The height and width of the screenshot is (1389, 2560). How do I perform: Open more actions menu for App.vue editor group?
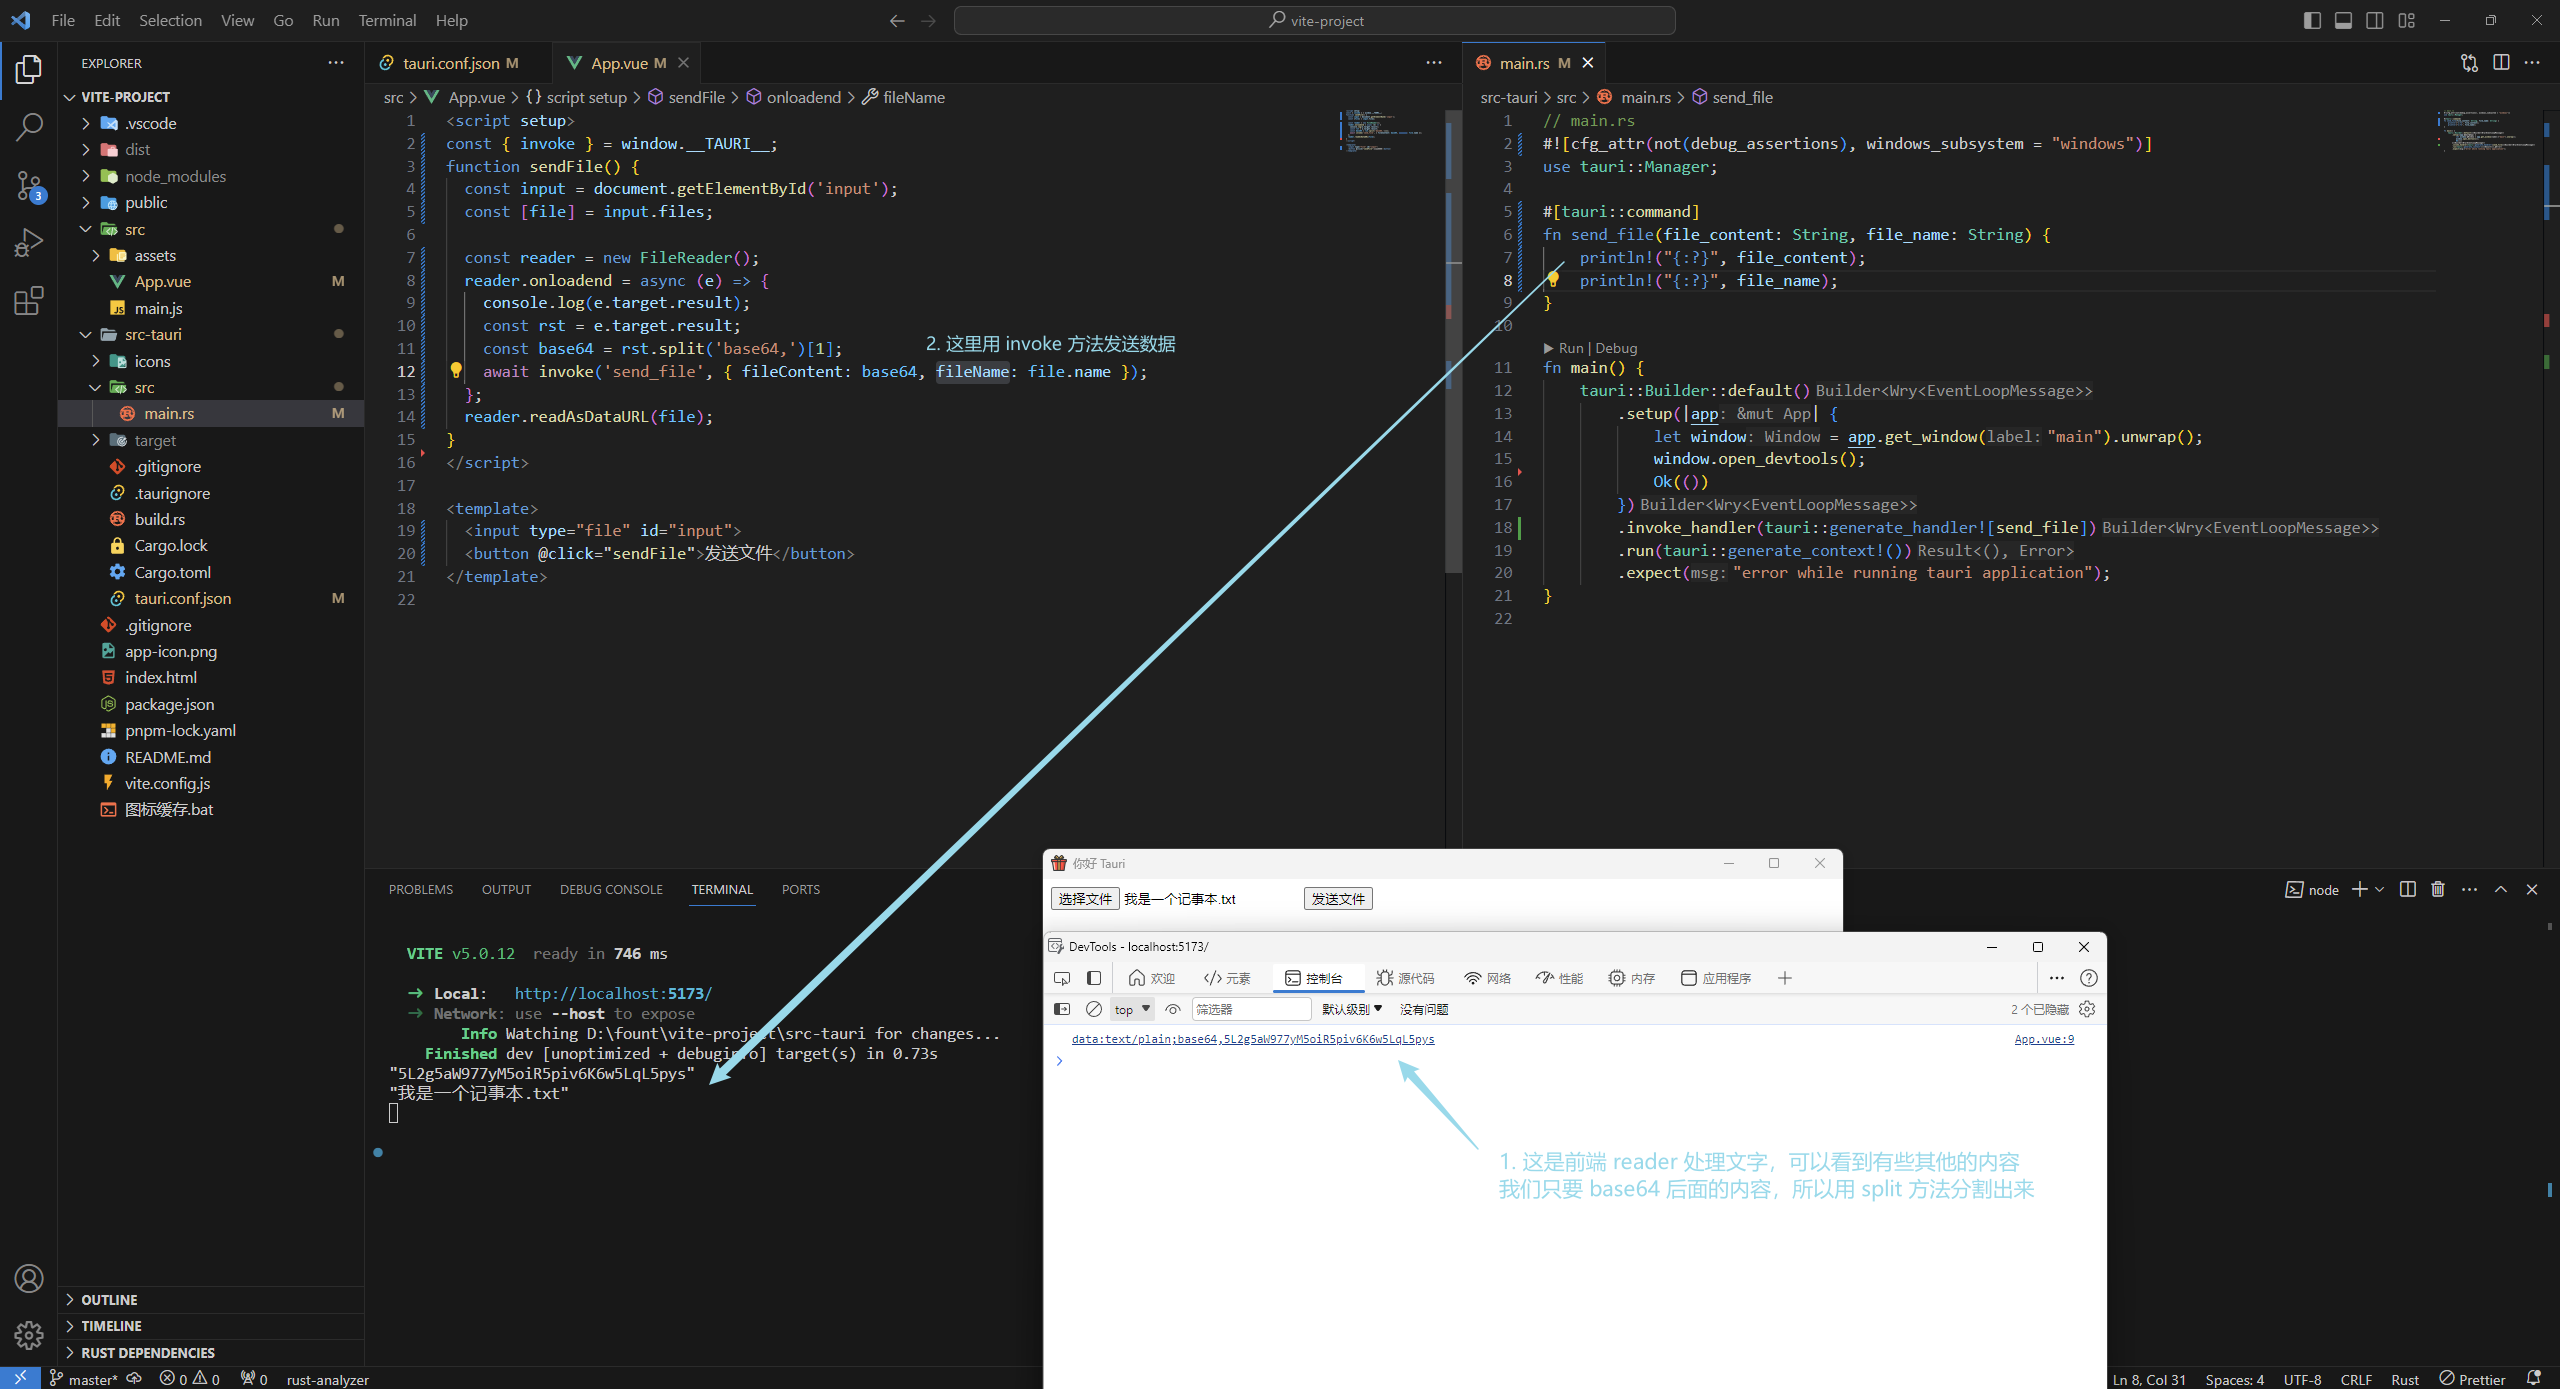pyautogui.click(x=1434, y=63)
